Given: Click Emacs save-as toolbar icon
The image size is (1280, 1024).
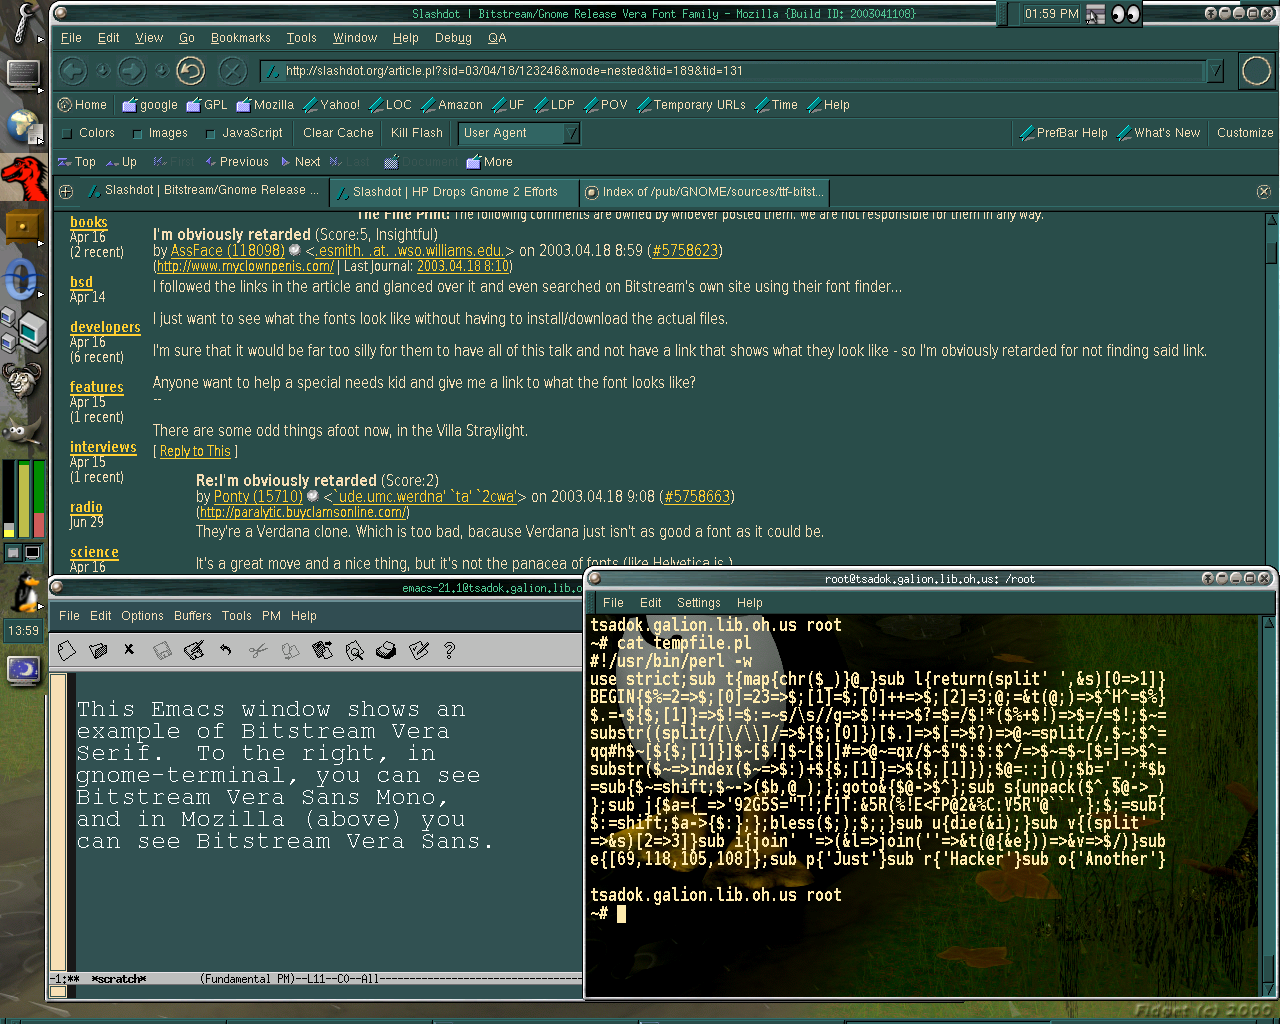Looking at the screenshot, I should coord(194,651).
